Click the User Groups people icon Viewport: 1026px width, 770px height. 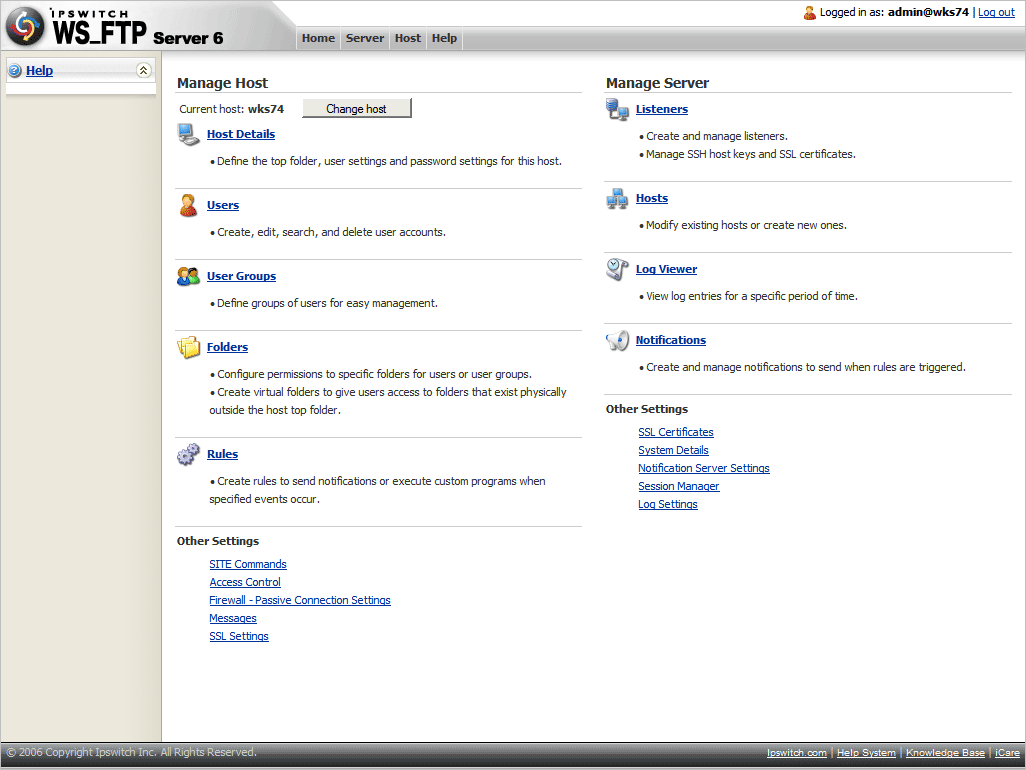pyautogui.click(x=188, y=276)
